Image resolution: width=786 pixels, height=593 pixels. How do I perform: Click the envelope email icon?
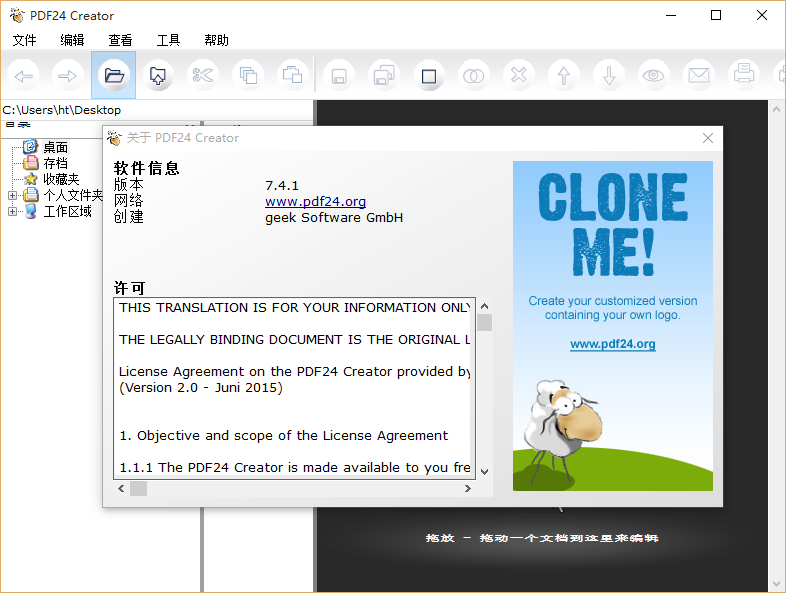click(x=698, y=76)
